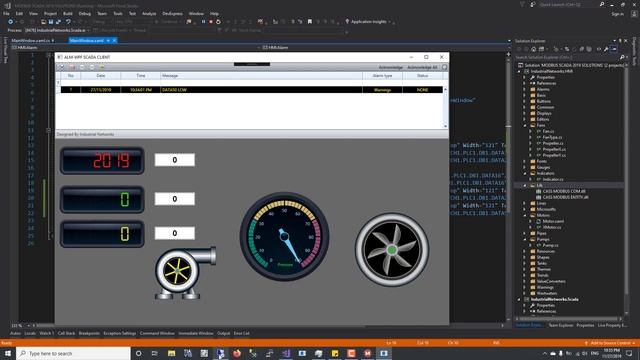This screenshot has width=640, height=360.
Task: Click first icon in SCADA alarm toolbar
Action: point(62,67)
